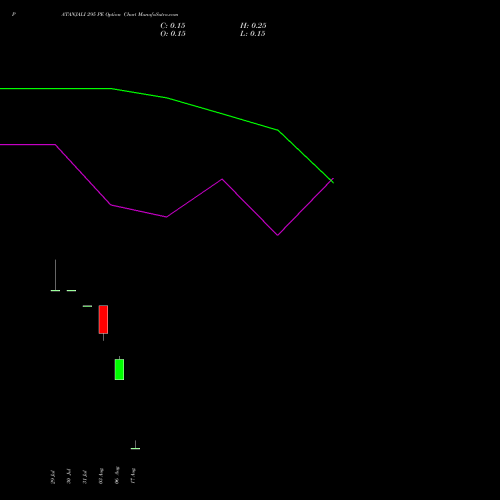Click the 'PATANJALI 205 PE Option Chart' title text
500x500 pixels.
[x=95, y=14]
